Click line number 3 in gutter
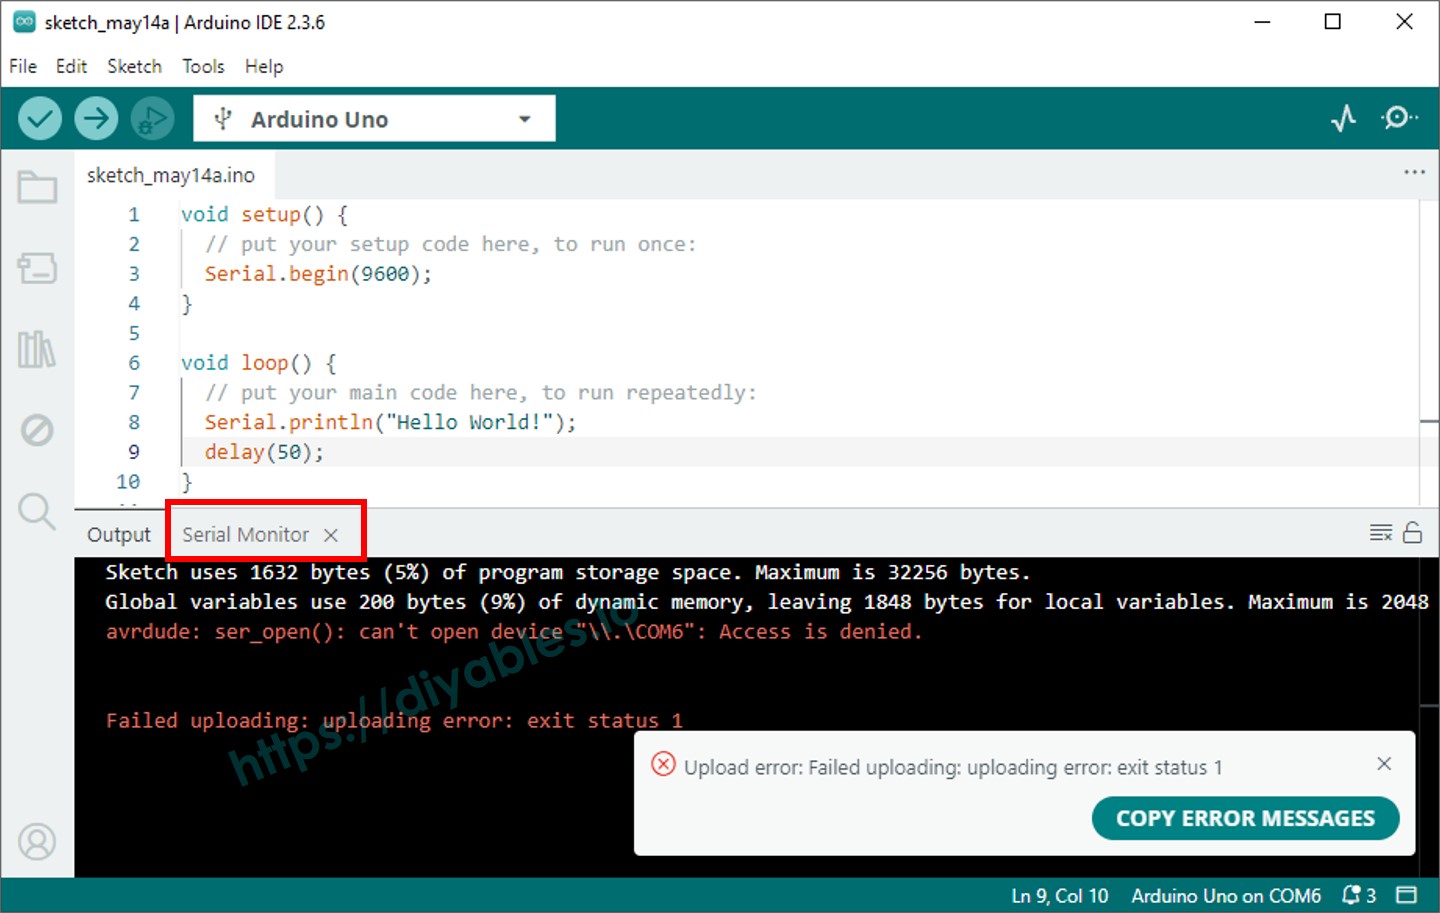The image size is (1440, 913). point(134,274)
